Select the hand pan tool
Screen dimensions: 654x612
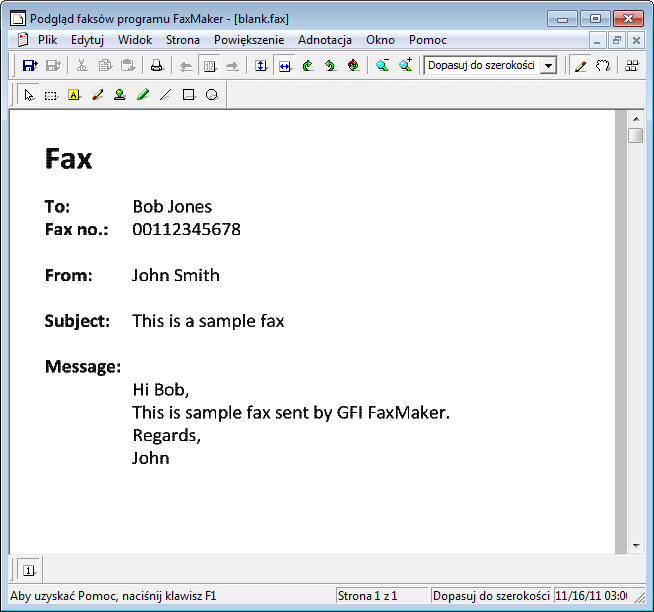pos(603,65)
